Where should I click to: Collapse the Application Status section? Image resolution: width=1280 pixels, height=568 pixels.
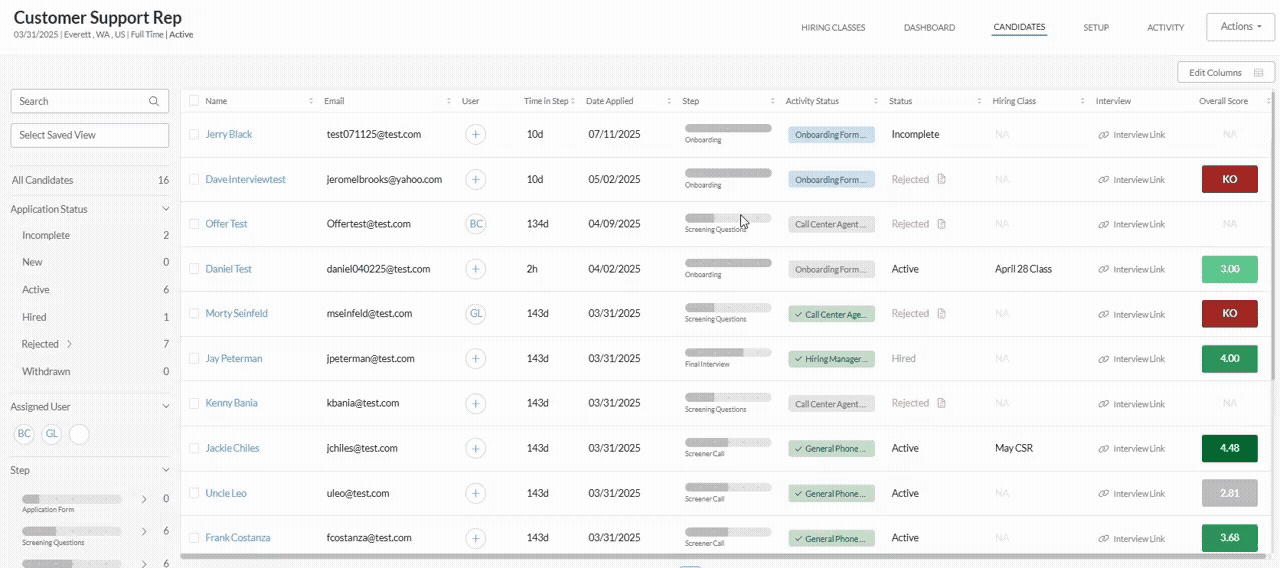(165, 209)
